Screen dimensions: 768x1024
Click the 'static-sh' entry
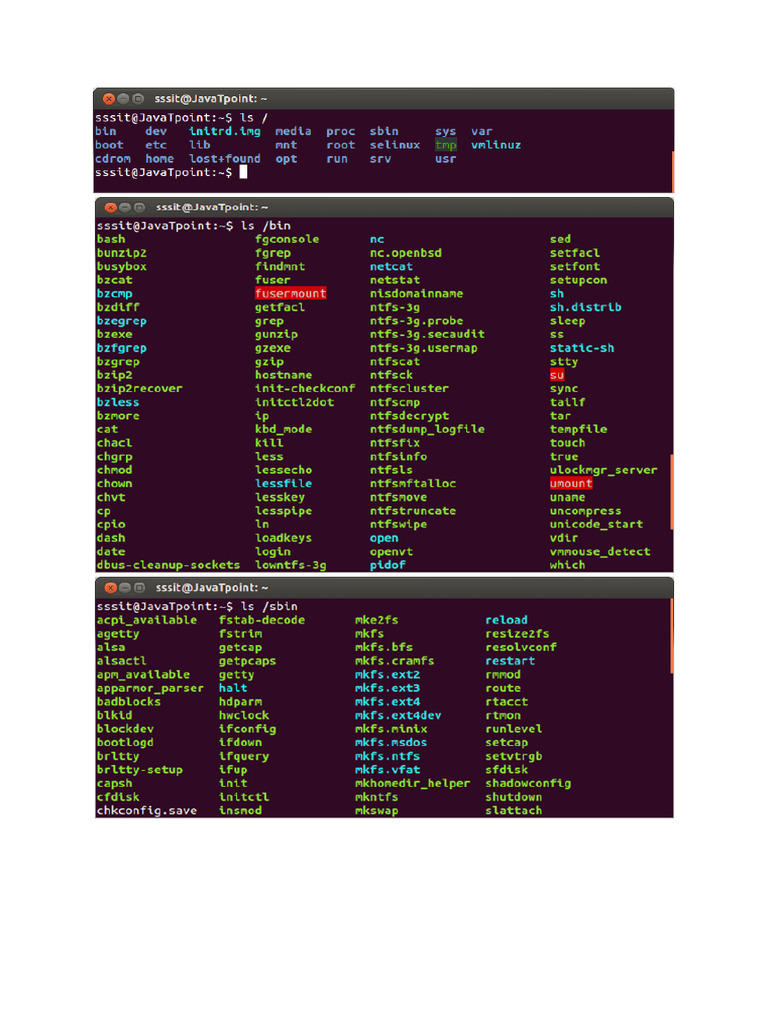[582, 348]
